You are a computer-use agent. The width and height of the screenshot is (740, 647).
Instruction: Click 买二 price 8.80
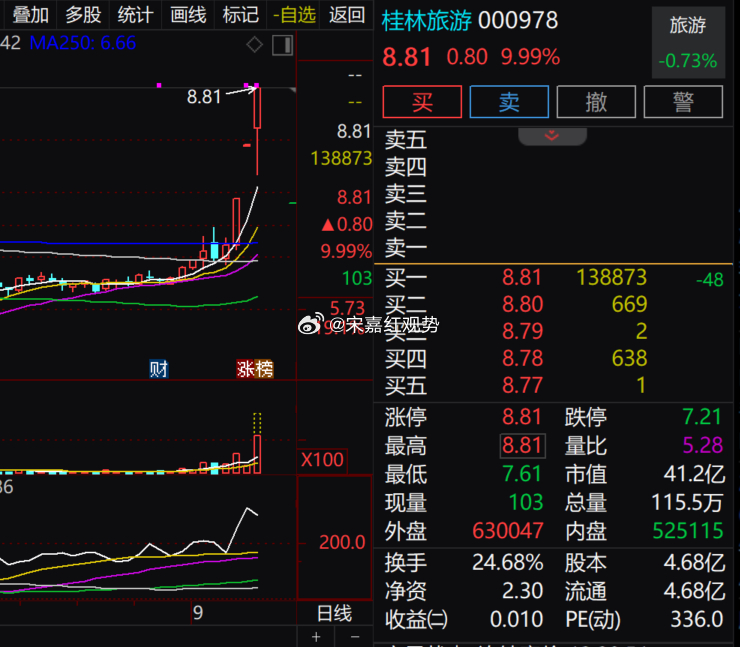click(522, 304)
